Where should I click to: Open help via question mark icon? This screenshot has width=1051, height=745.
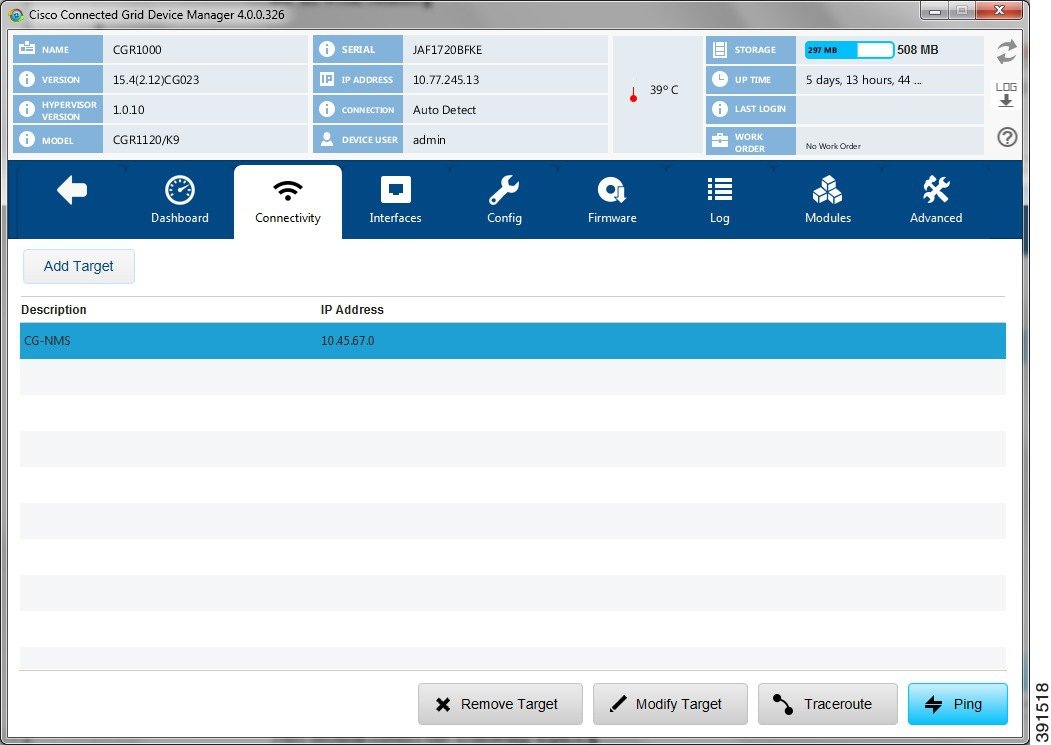tap(1007, 137)
